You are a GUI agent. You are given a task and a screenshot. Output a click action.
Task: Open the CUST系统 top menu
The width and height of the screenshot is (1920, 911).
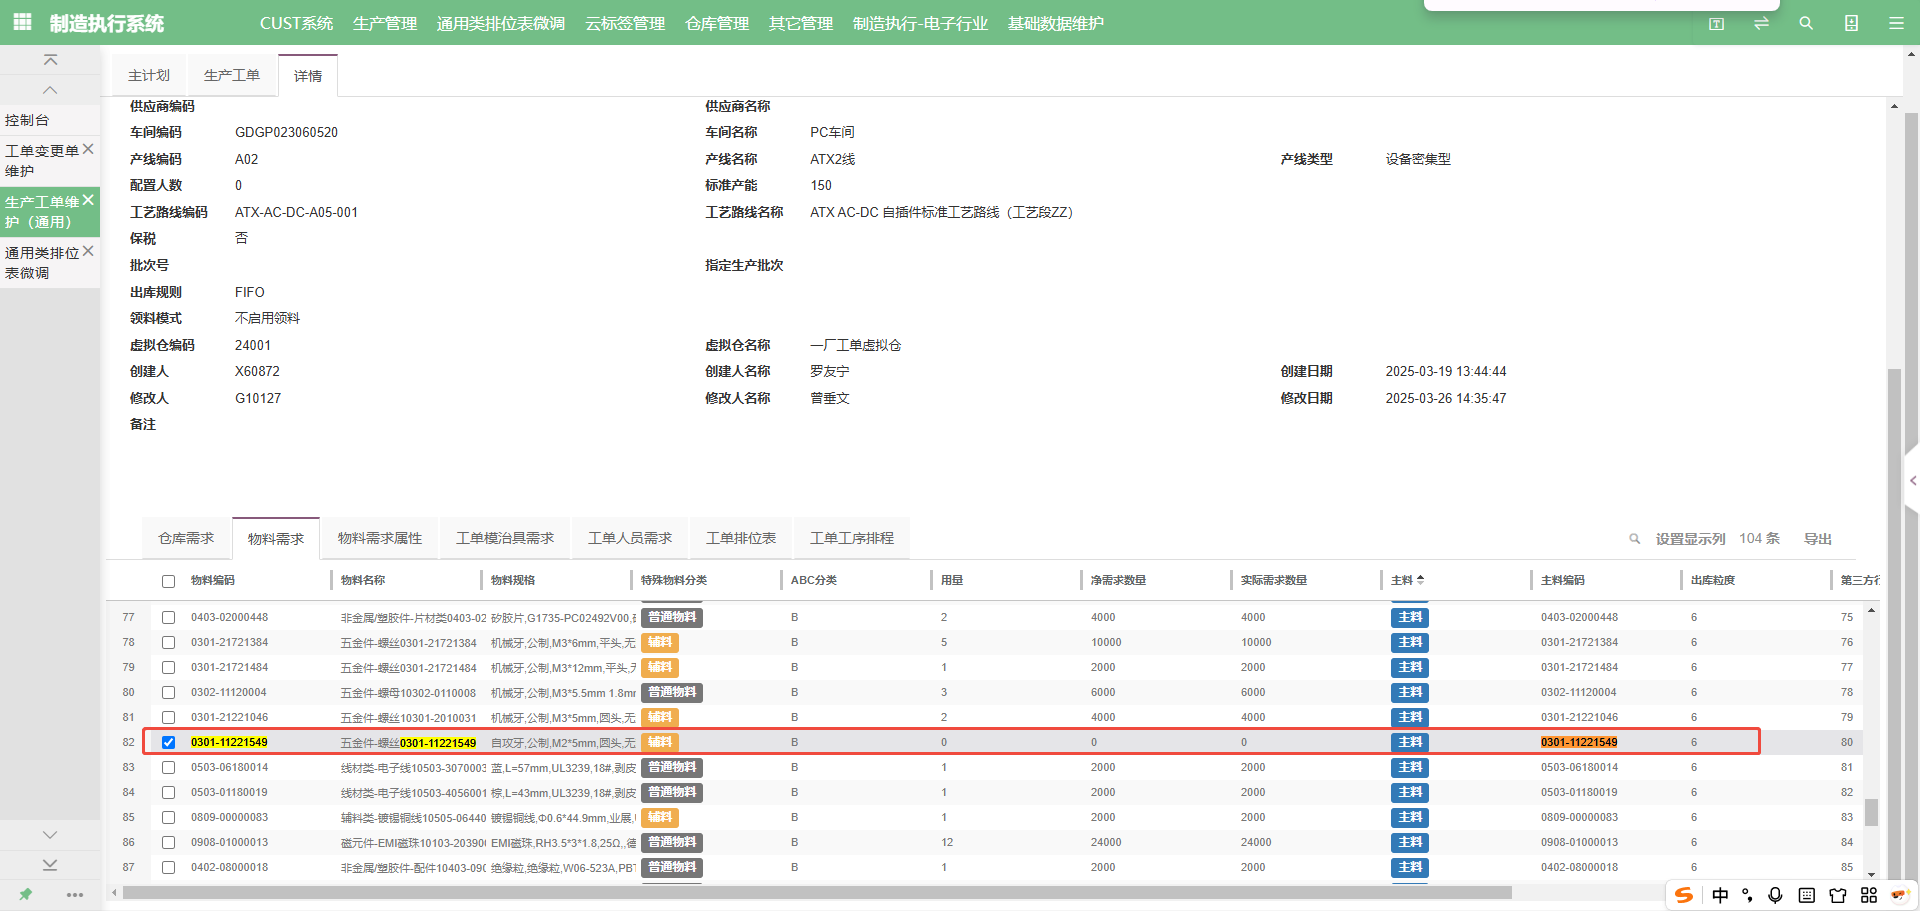click(296, 23)
